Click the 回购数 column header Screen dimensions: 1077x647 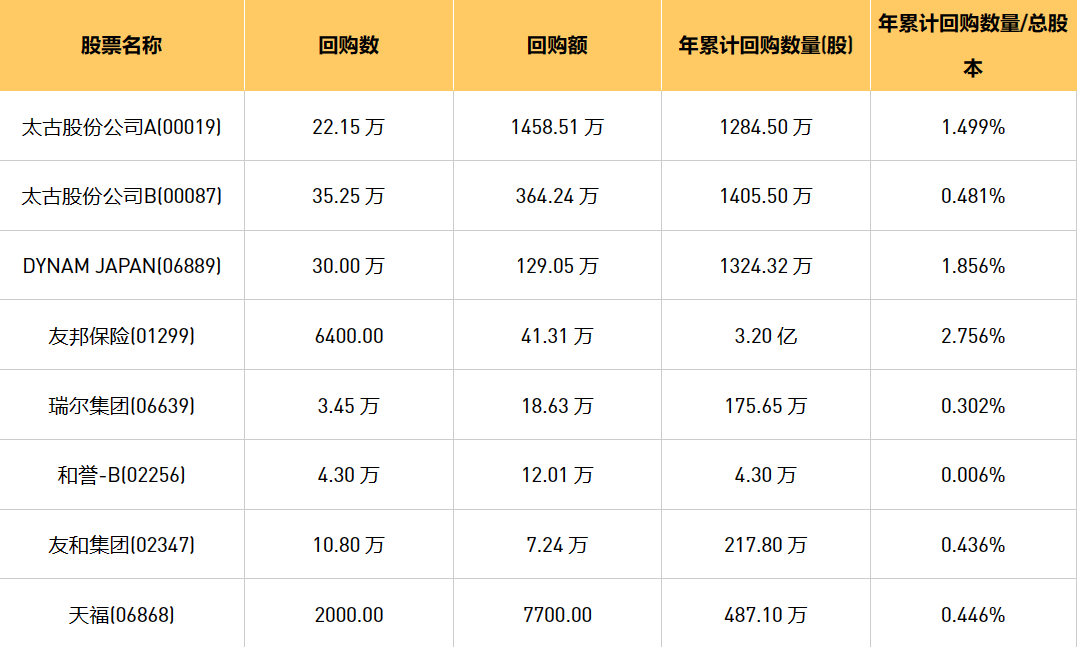click(x=348, y=46)
